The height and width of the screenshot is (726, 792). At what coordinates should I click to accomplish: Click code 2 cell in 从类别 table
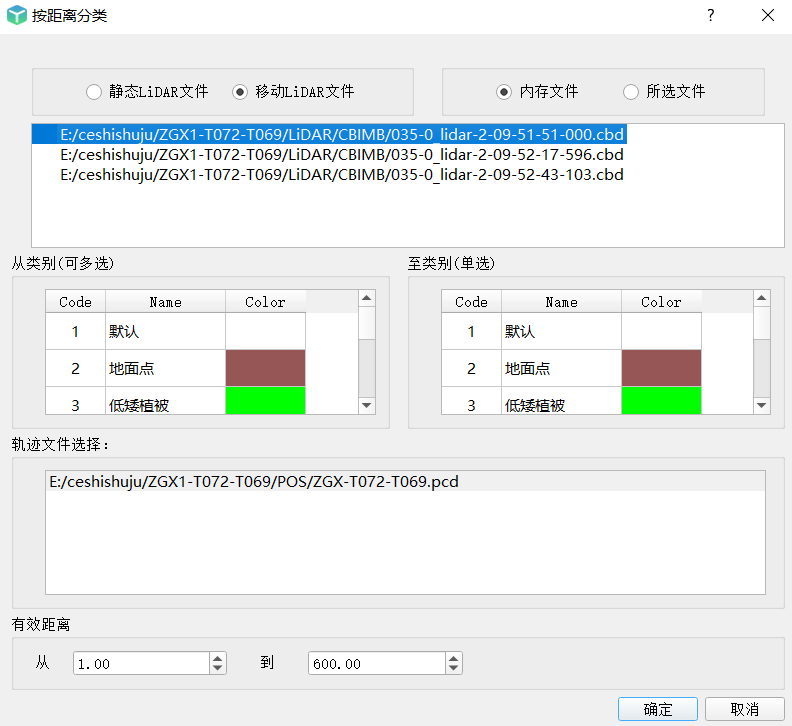click(76, 368)
